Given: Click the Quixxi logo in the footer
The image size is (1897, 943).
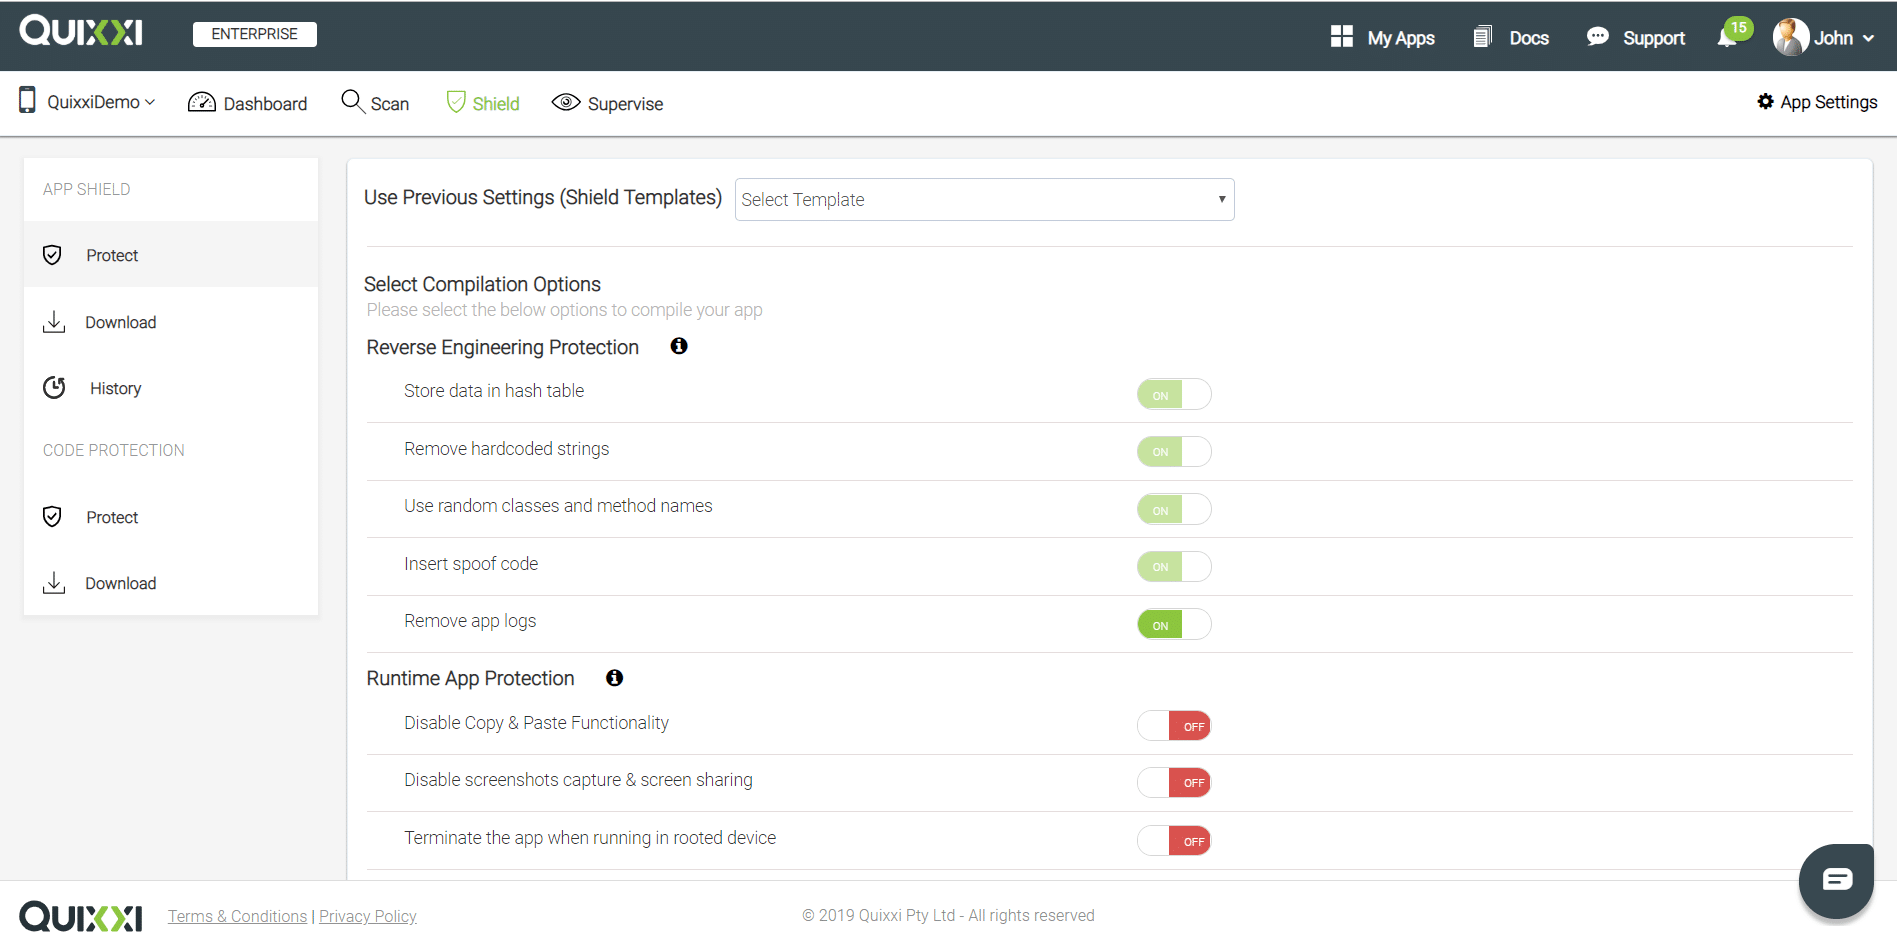Looking at the screenshot, I should 81,916.
